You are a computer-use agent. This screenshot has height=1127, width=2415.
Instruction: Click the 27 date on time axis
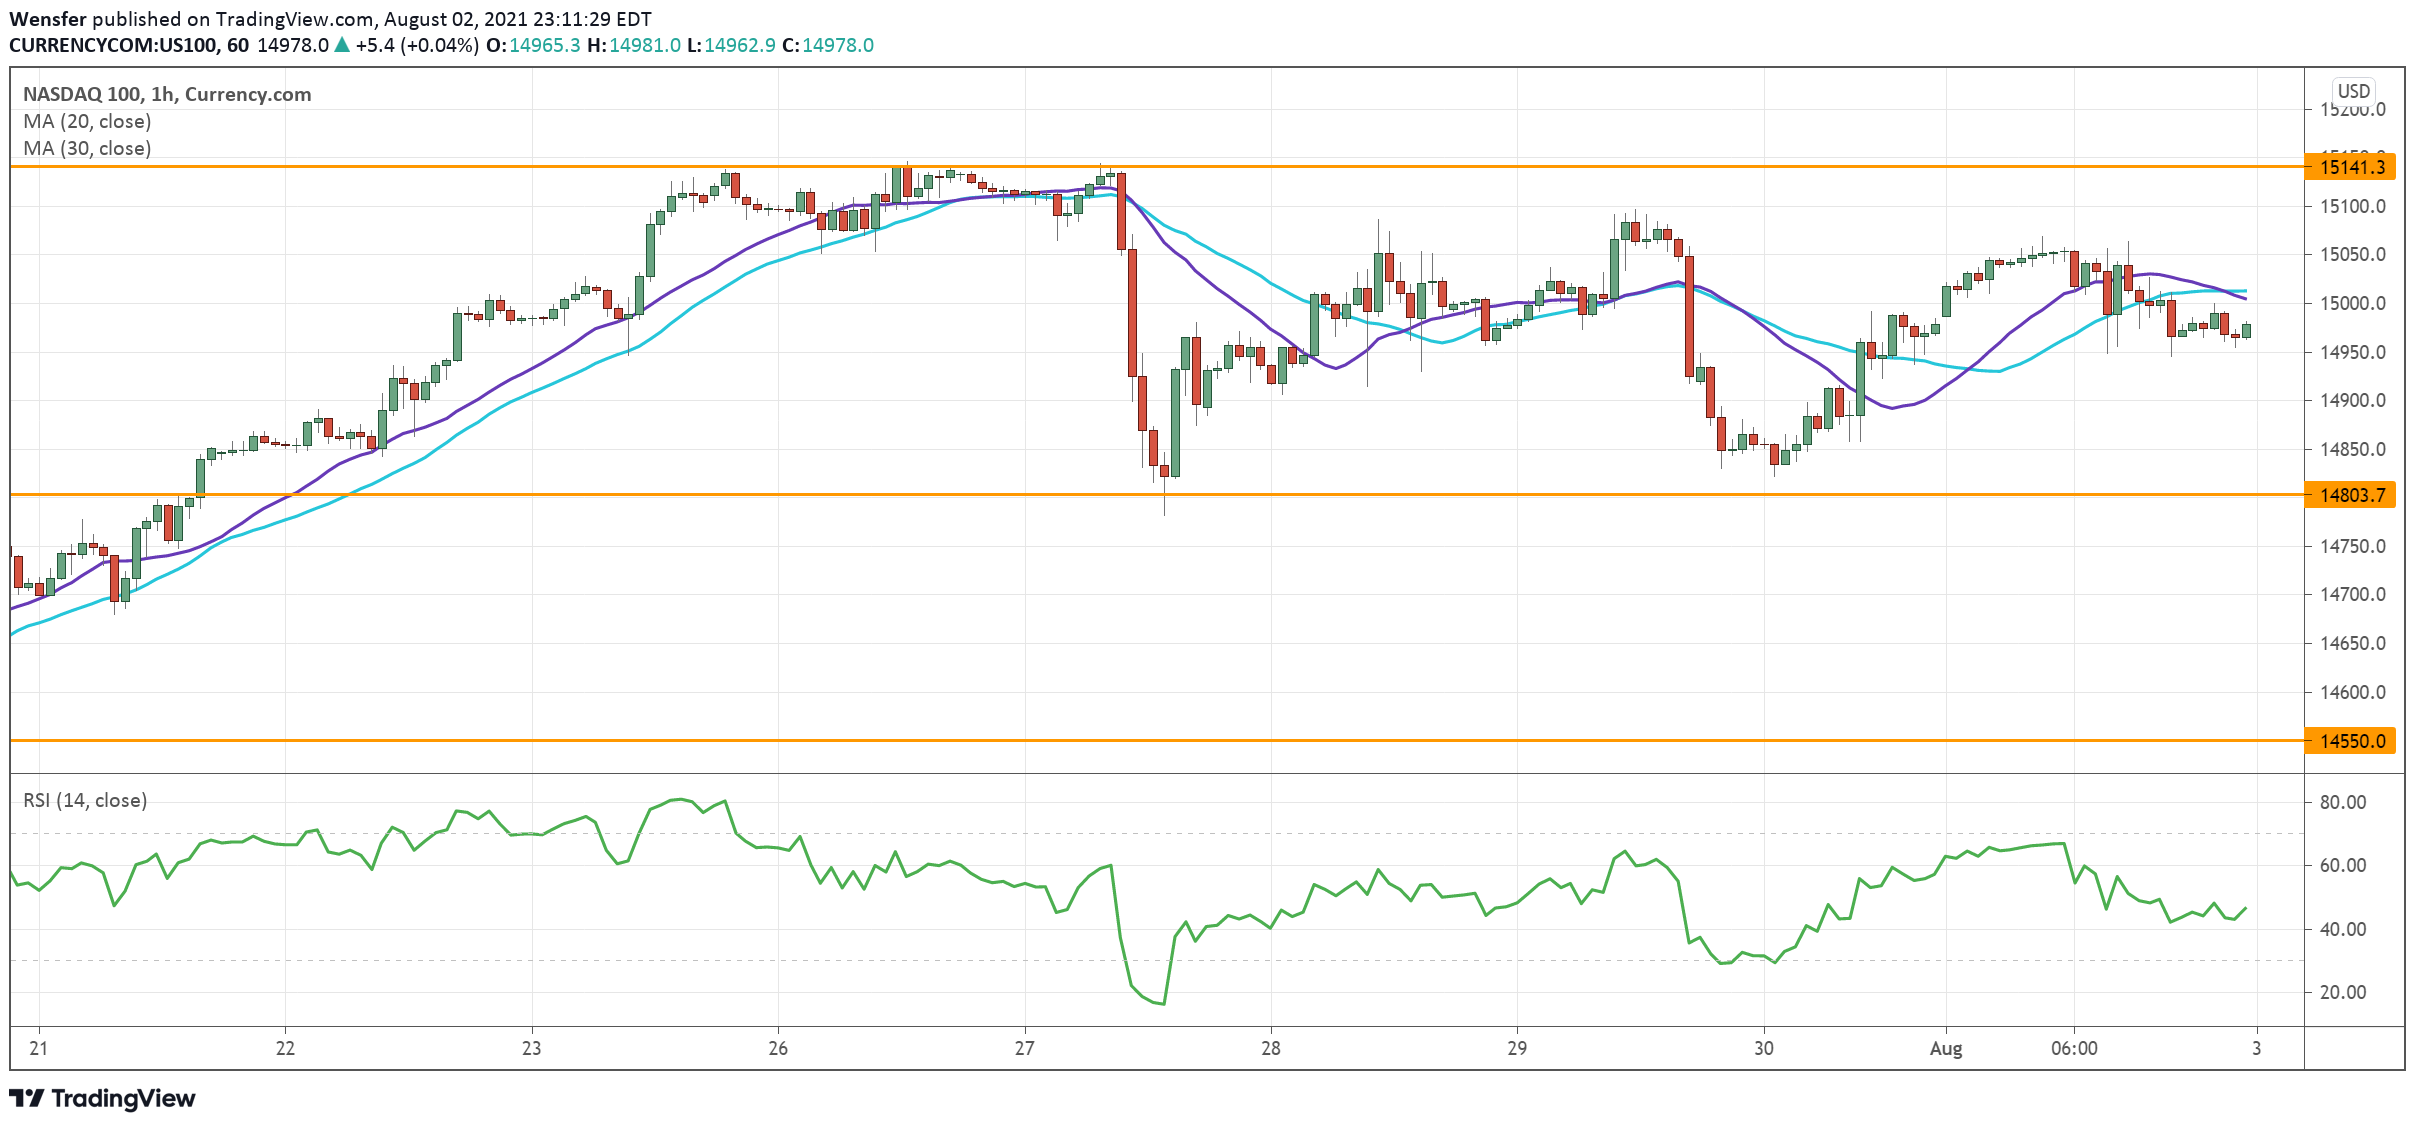tap(1024, 1049)
